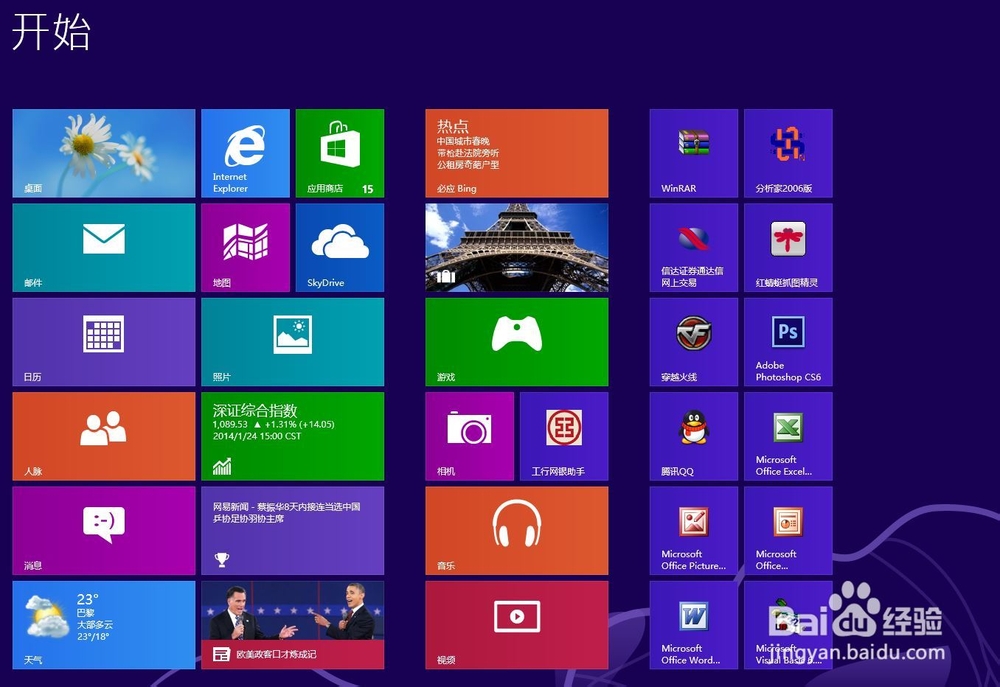This screenshot has height=687, width=1000.
Task: Open the Calendar (日历) tile
Action: click(104, 342)
